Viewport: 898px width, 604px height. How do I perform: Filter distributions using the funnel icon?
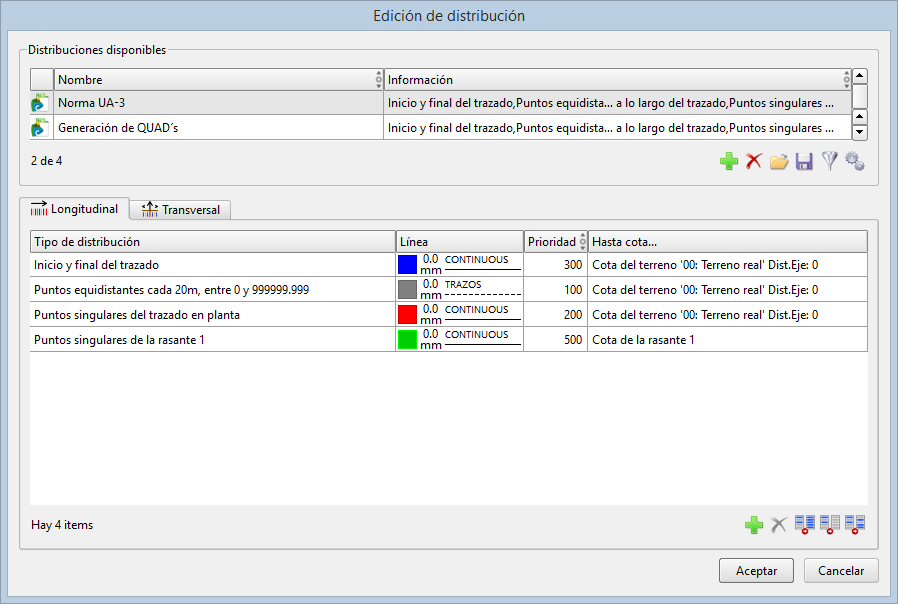829,161
